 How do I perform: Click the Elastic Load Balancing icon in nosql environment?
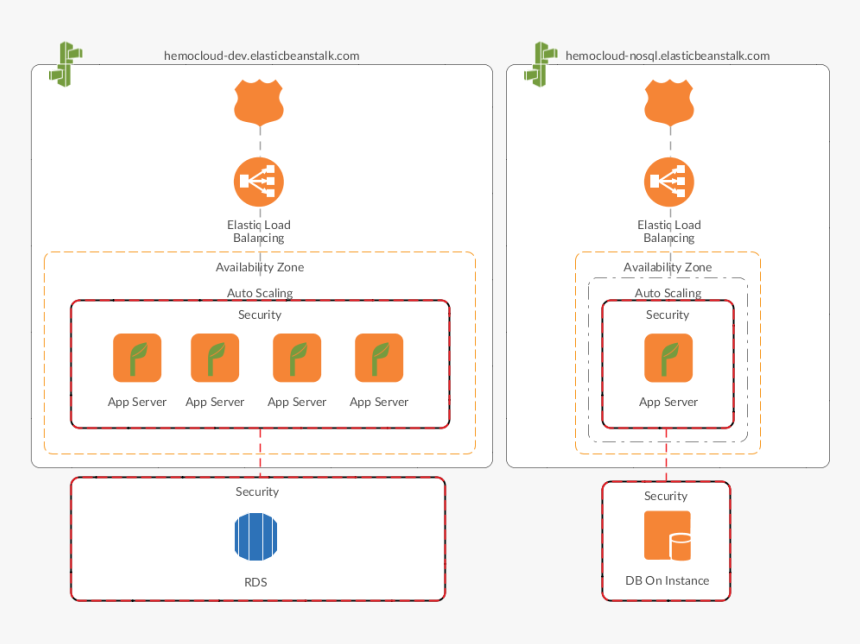click(x=668, y=181)
